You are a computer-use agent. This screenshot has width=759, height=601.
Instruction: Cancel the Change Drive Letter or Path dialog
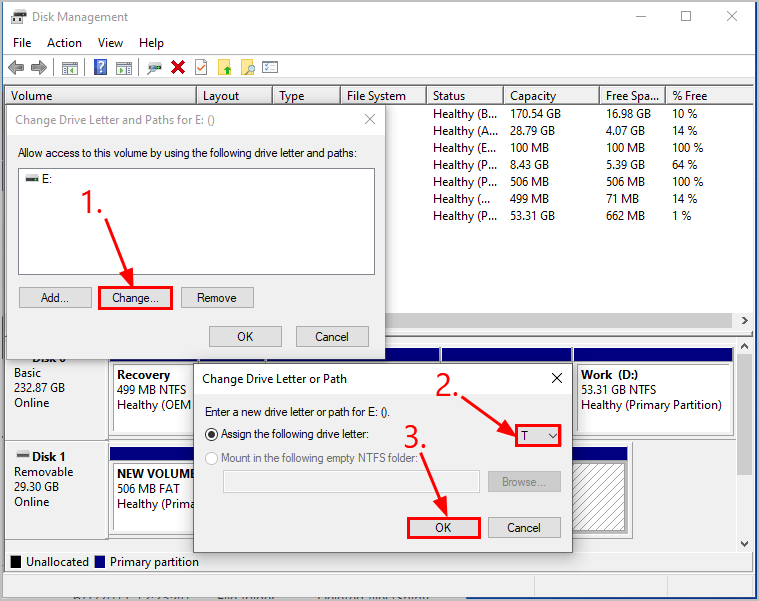(524, 527)
